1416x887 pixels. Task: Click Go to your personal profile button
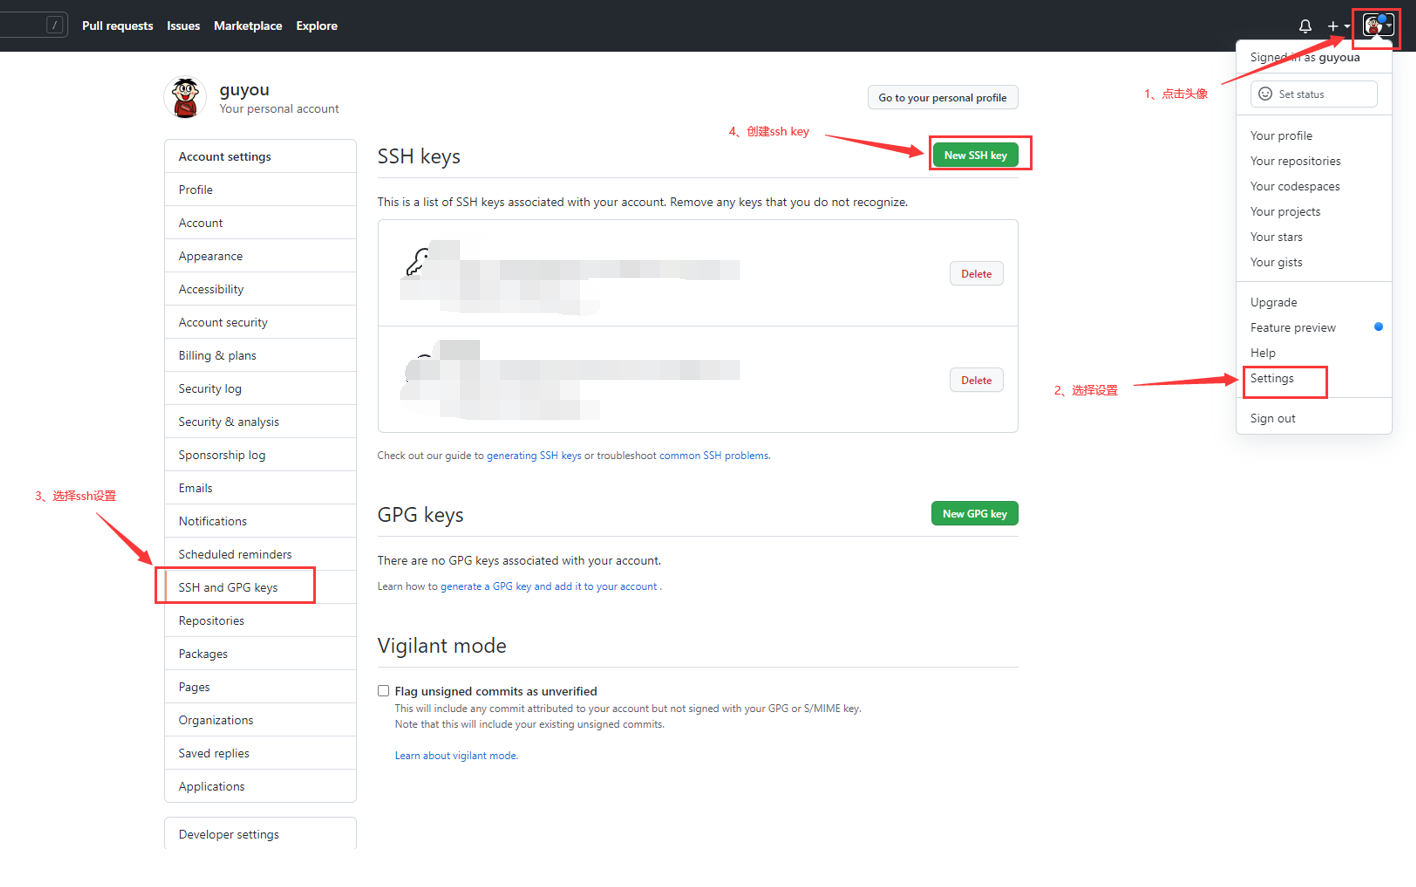943,97
